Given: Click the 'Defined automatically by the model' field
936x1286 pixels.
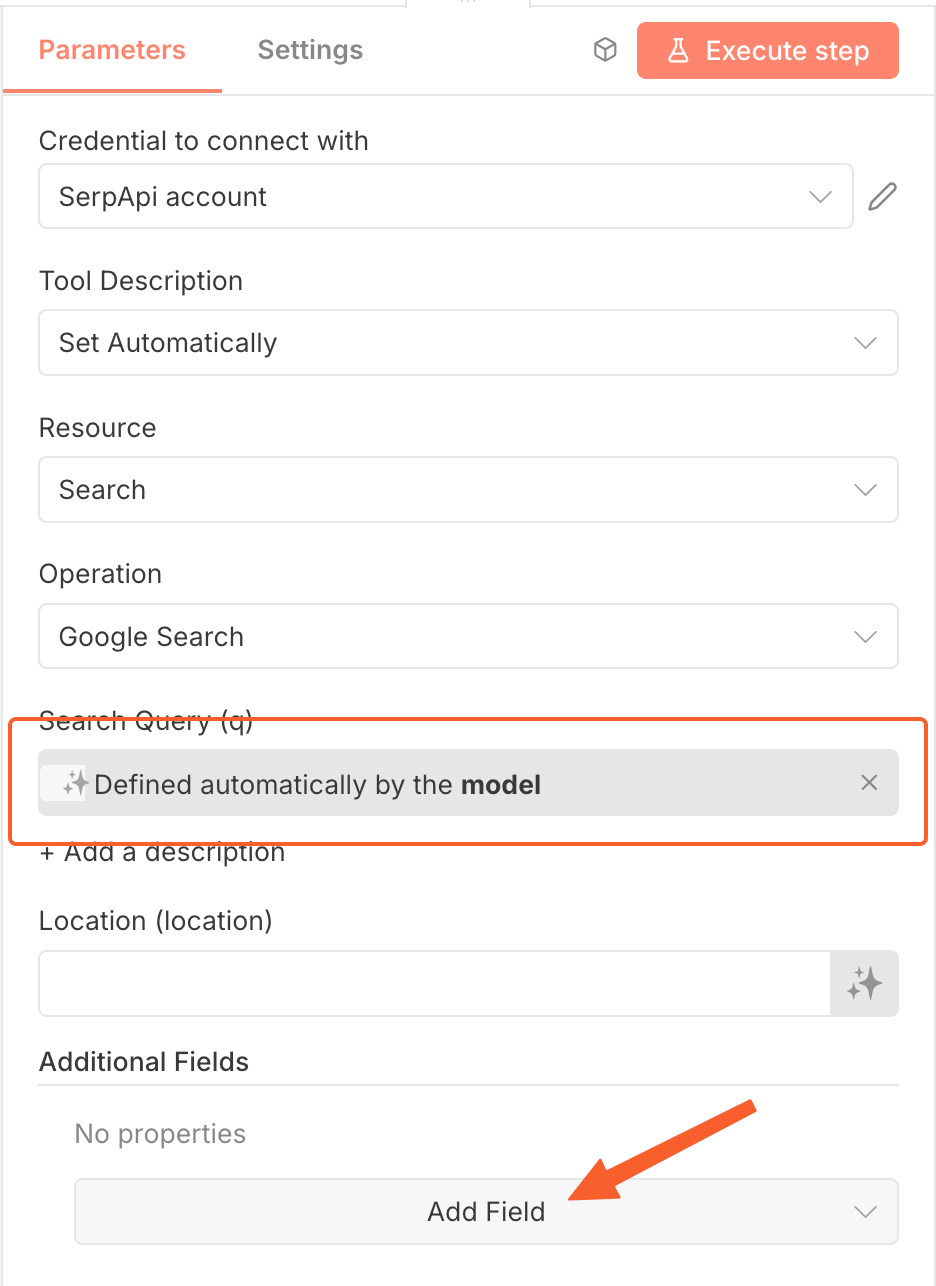Looking at the screenshot, I should [318, 784].
